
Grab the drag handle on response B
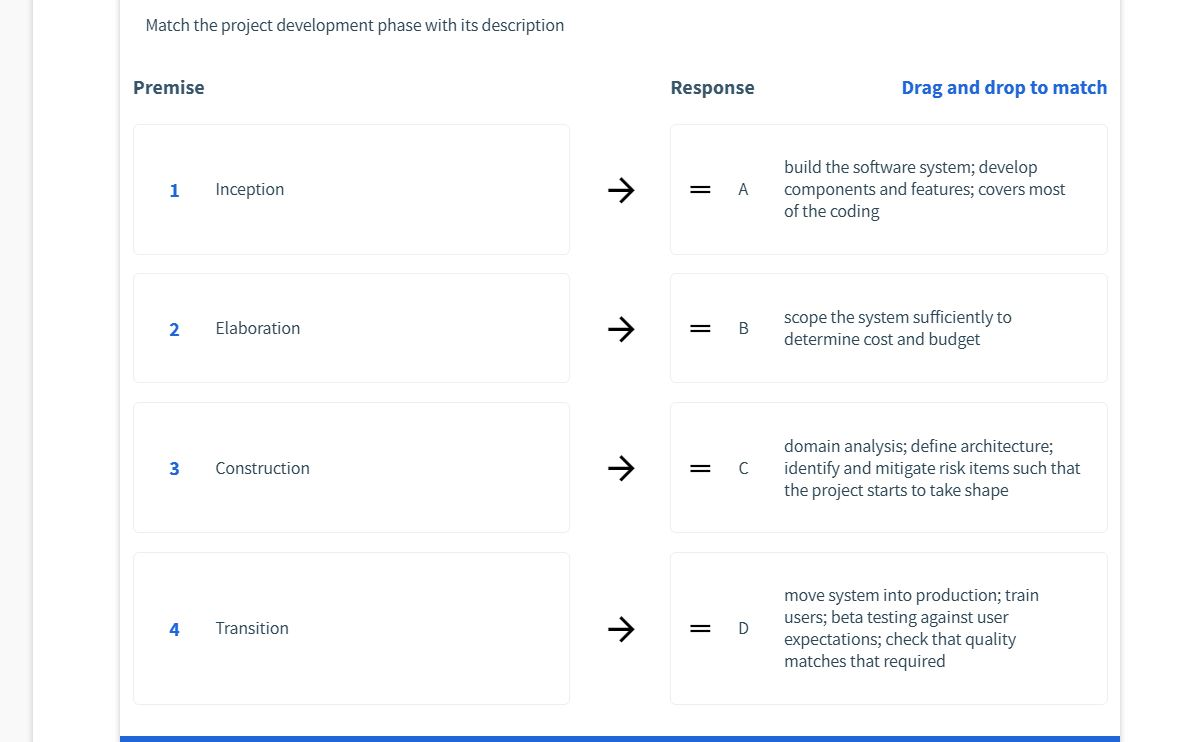700,328
